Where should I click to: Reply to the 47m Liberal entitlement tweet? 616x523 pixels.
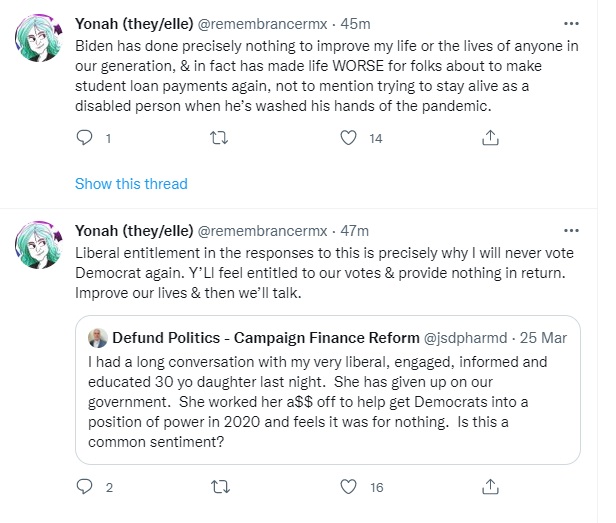click(x=84, y=487)
